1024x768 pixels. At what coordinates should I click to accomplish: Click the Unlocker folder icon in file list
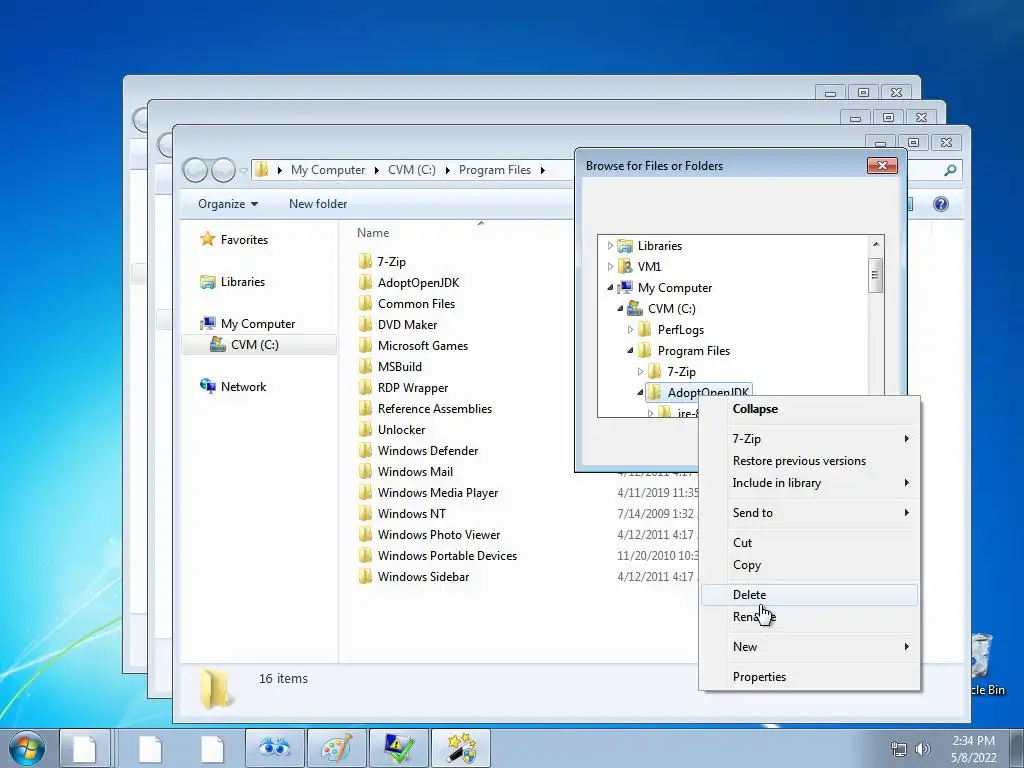coord(366,429)
